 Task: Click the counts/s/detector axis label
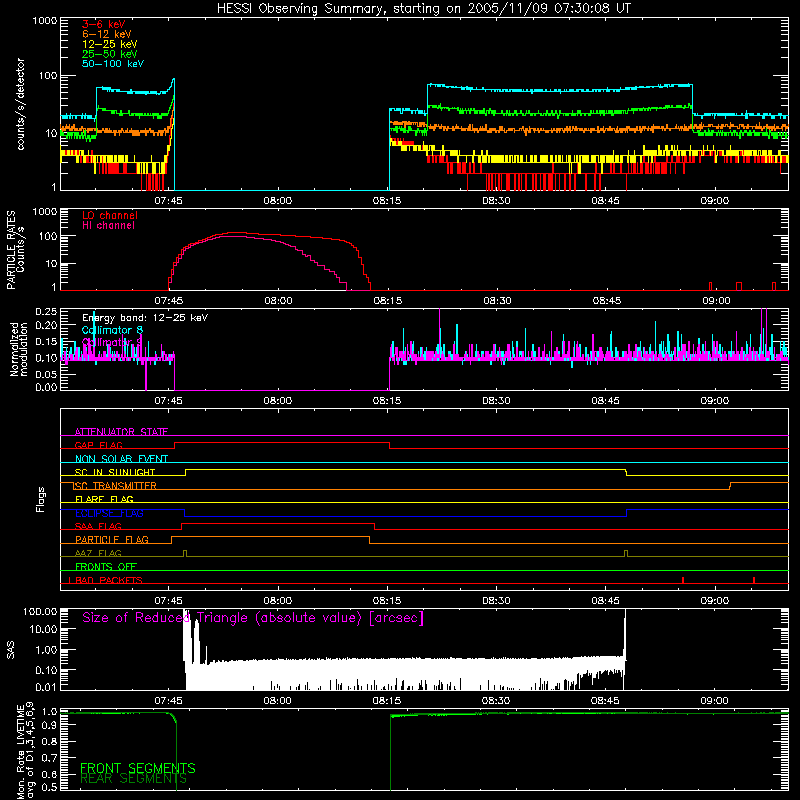coord(21,104)
